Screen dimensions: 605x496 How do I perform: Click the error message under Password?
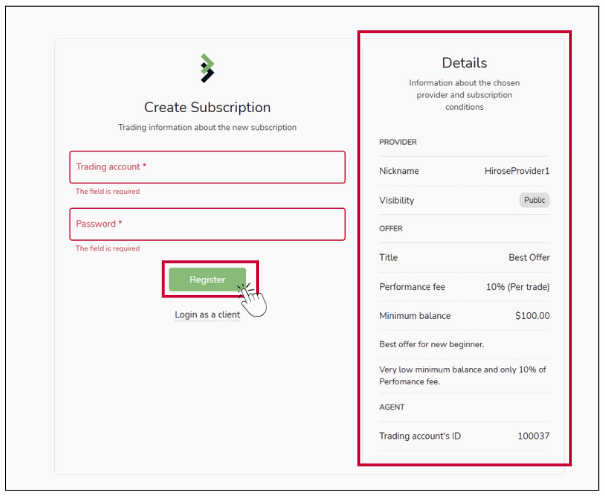click(x=108, y=248)
